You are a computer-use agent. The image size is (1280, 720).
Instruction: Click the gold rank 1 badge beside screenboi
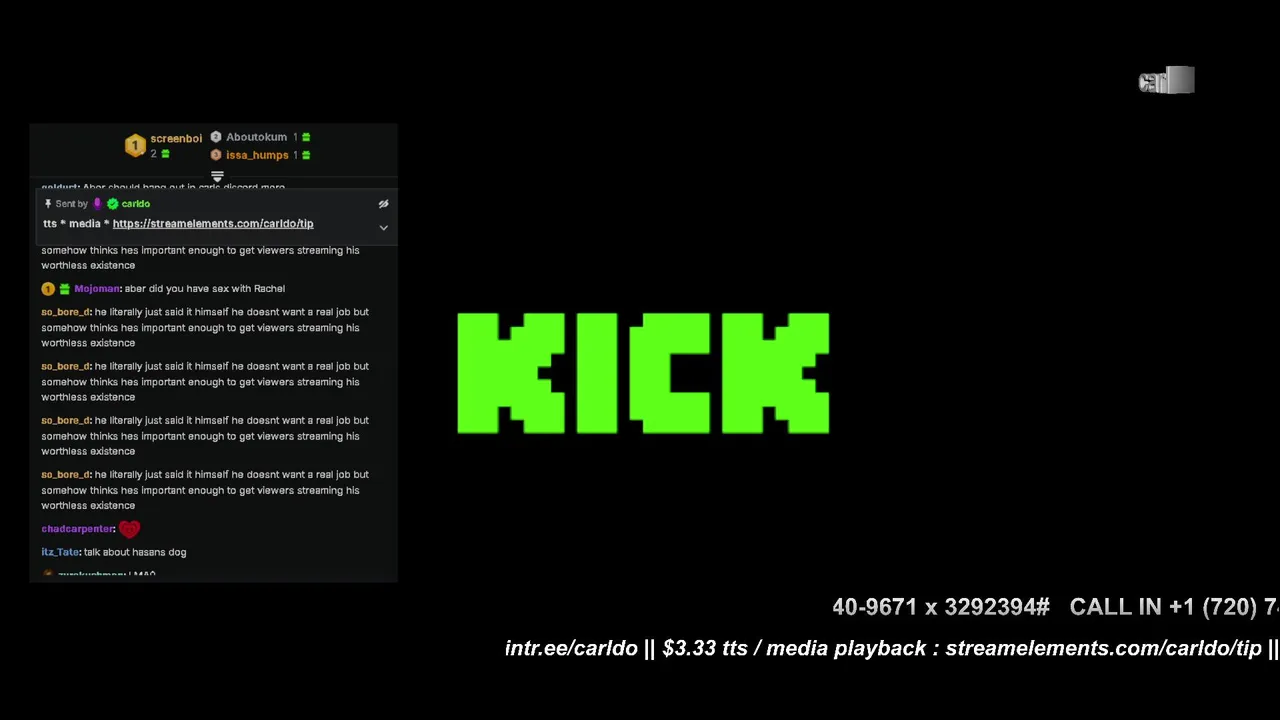[x=135, y=146]
